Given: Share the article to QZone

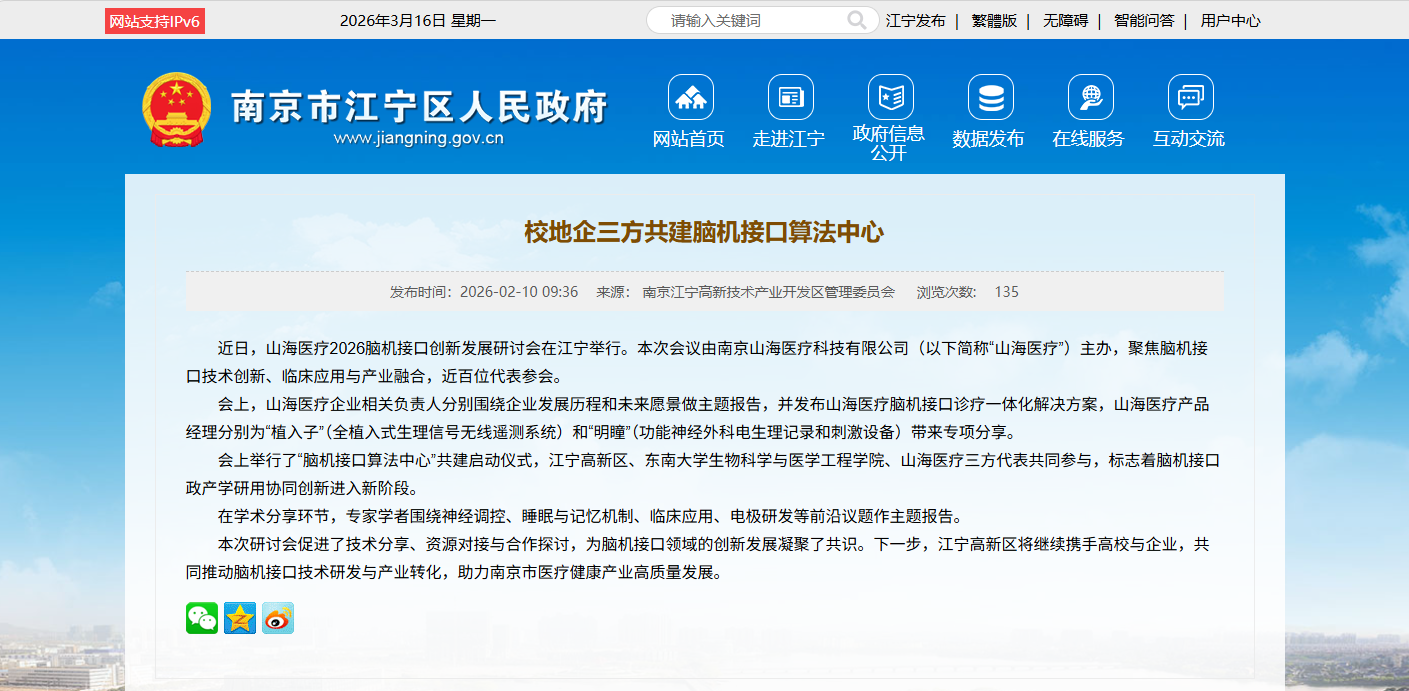Looking at the screenshot, I should coord(240,618).
